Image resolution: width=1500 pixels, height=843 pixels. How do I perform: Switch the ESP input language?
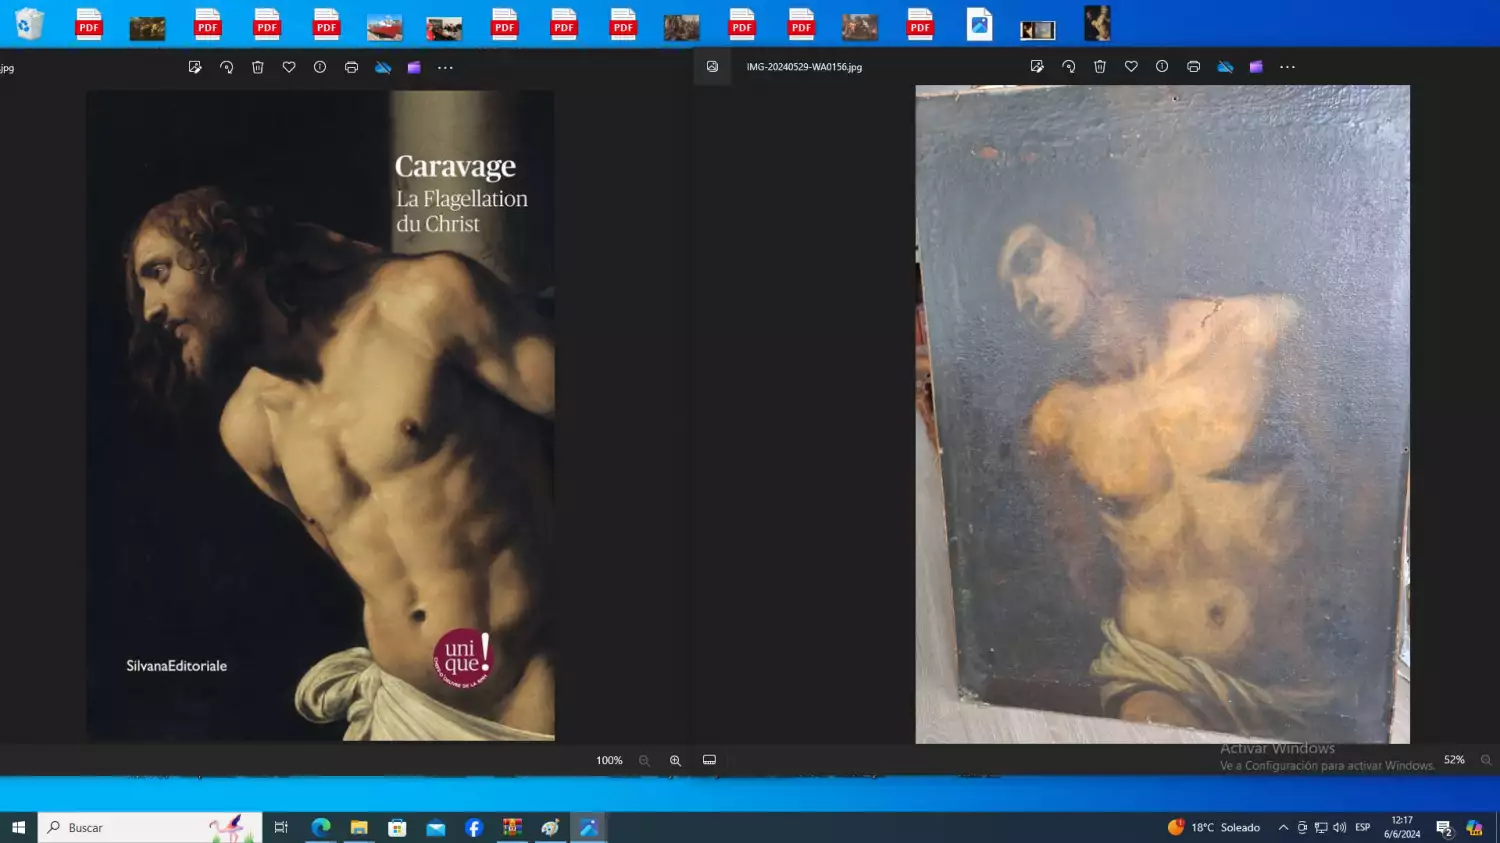[x=1362, y=827]
